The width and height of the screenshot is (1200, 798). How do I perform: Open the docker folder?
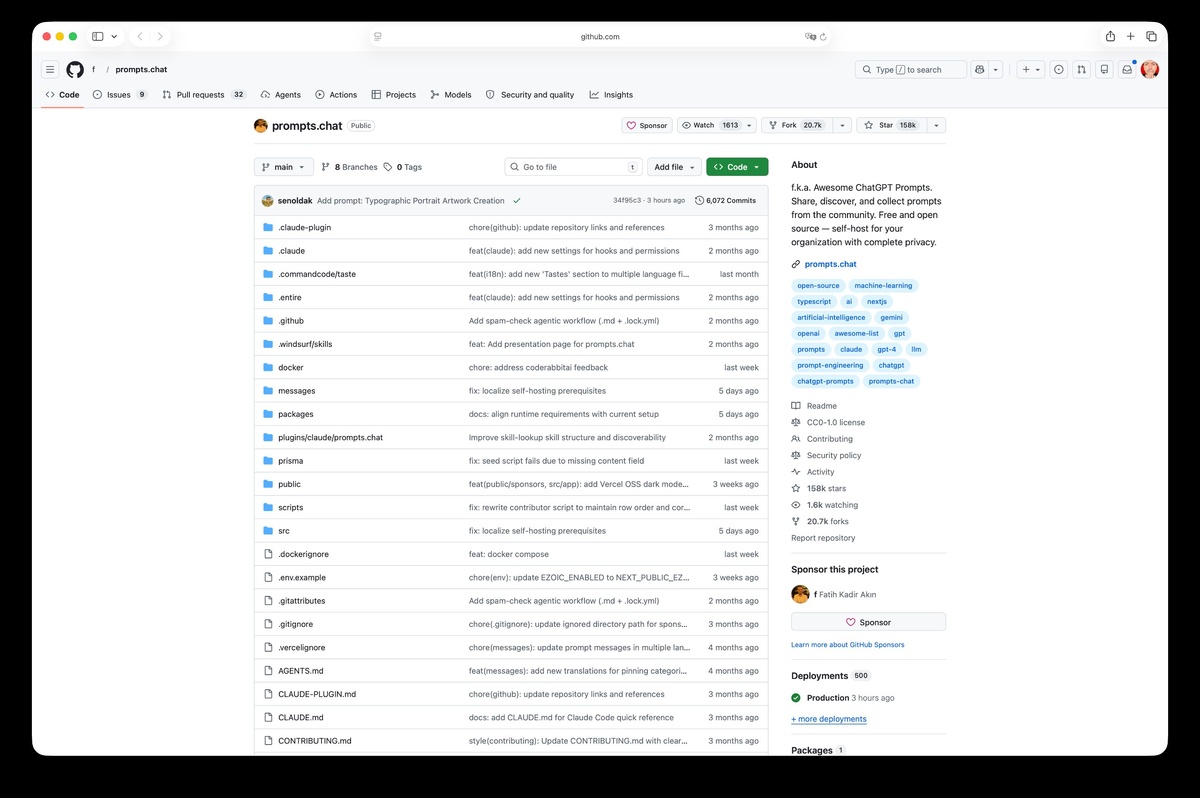click(x=291, y=367)
